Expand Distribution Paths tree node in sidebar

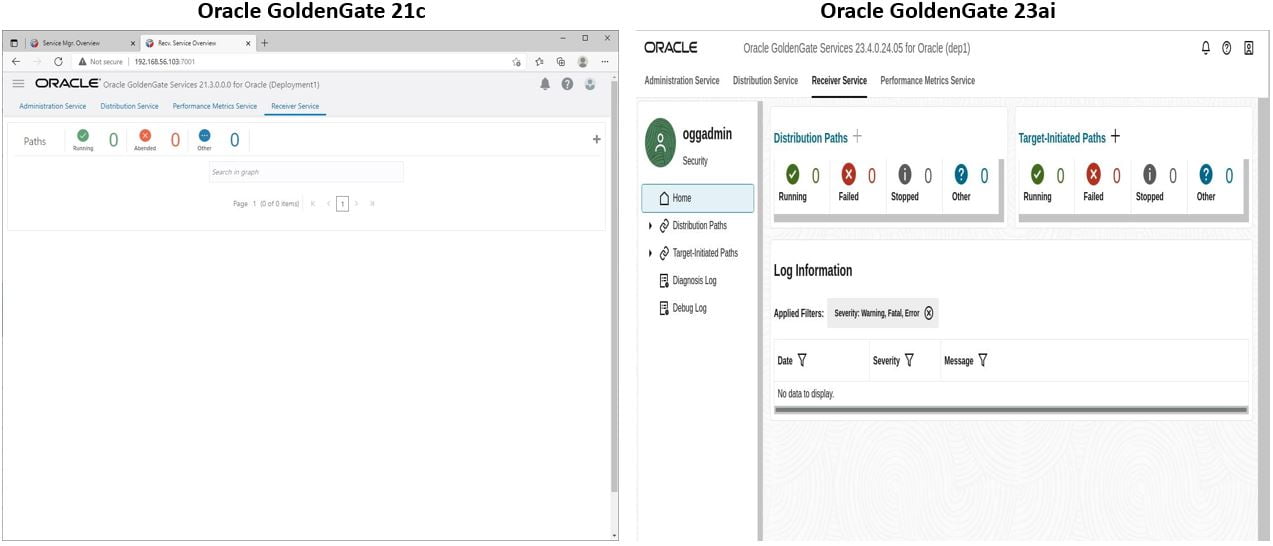[x=651, y=226]
